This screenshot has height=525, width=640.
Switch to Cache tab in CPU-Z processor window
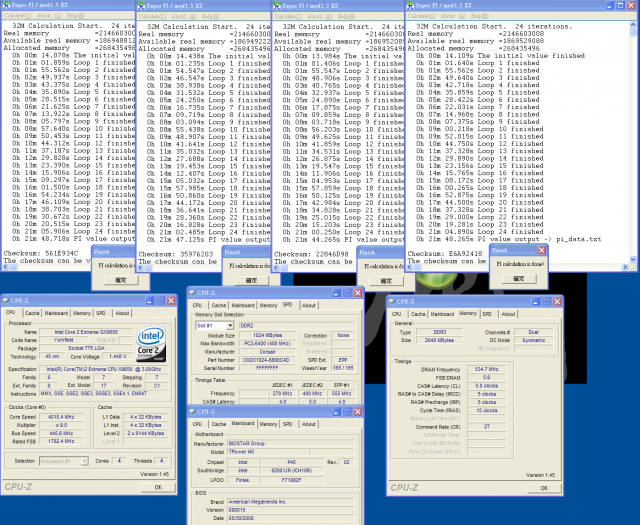coord(32,313)
